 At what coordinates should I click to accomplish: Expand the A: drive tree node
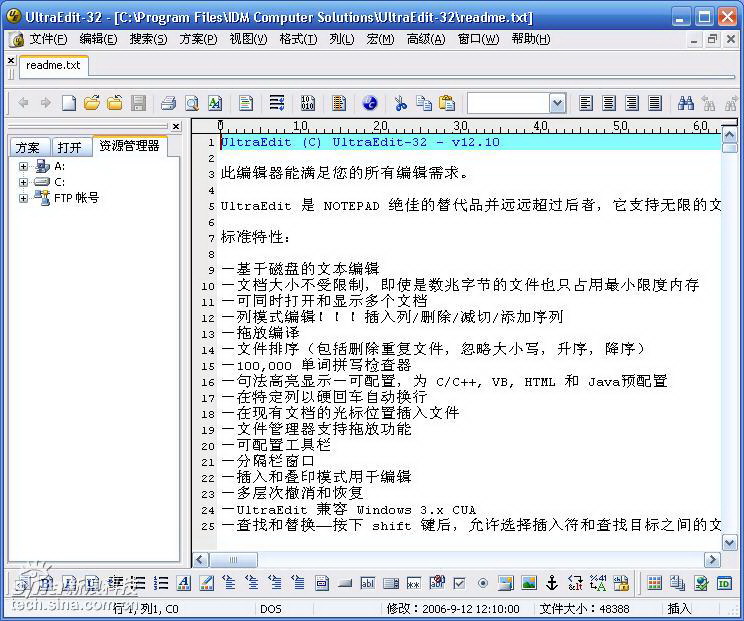point(23,166)
